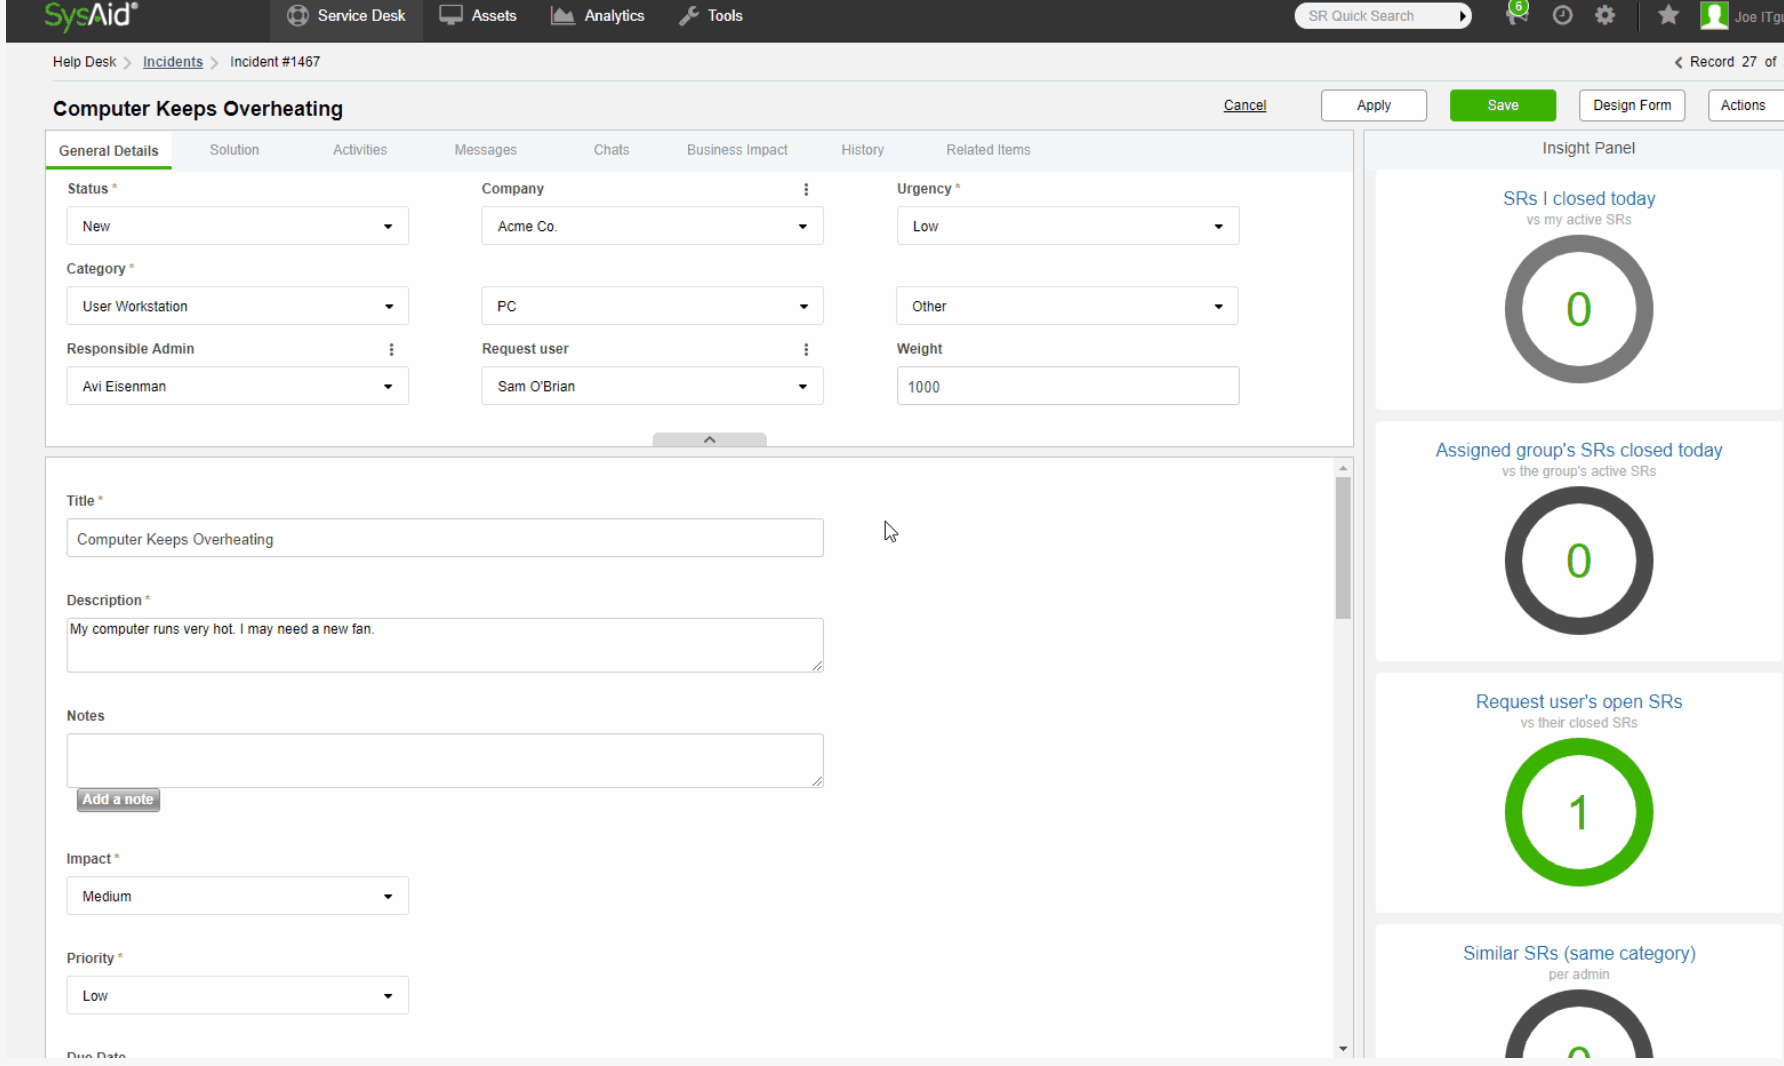1784x1066 pixels.
Task: Click the form vertical scrollbar thumb
Action: [x=1343, y=548]
